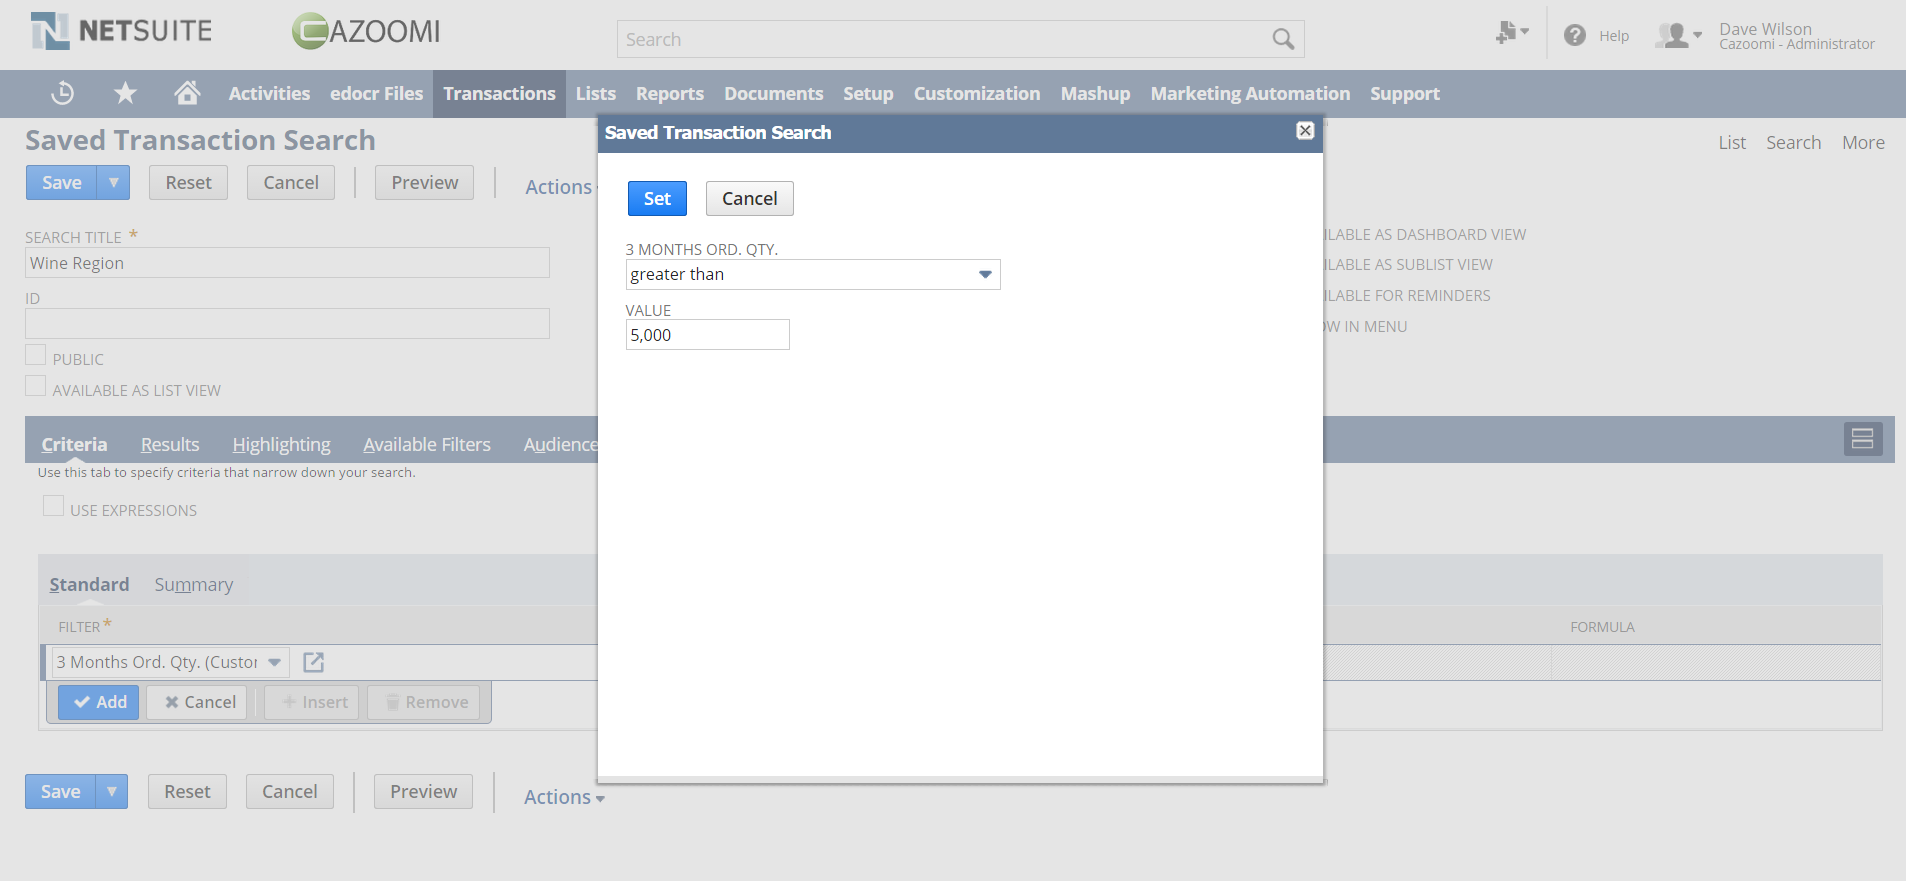The width and height of the screenshot is (1906, 881).
Task: Open the Recent Records history icon
Action: [62, 93]
